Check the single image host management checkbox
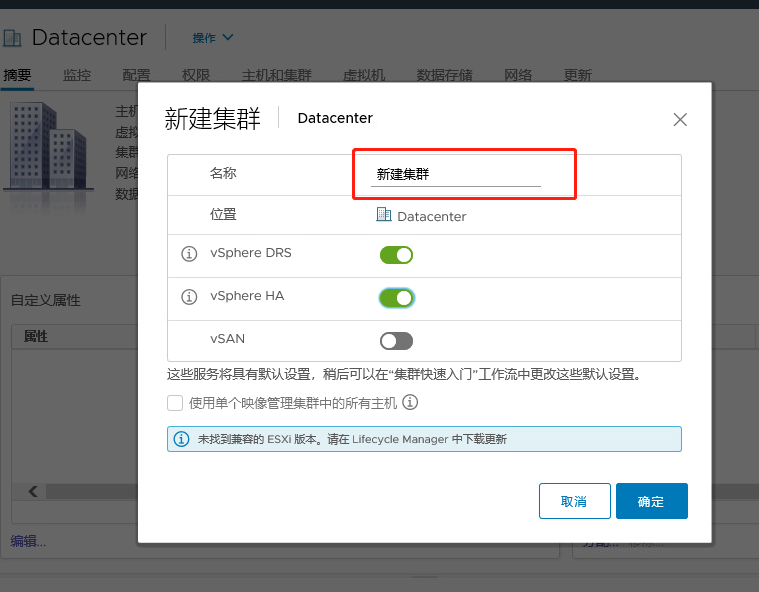This screenshot has width=759, height=592. [x=175, y=403]
